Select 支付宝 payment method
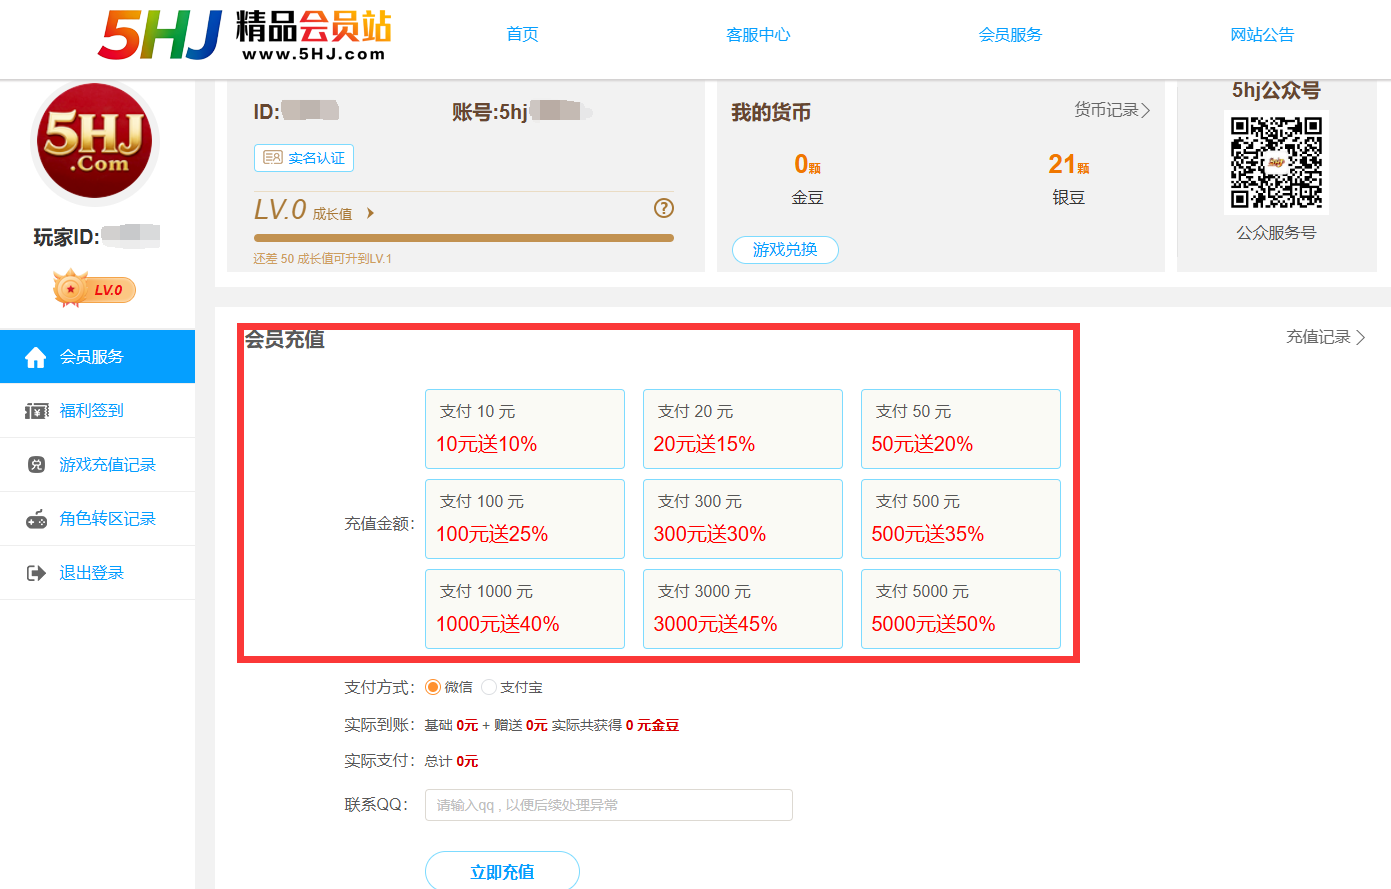Screen dimensions: 1391x889 (x=489, y=687)
